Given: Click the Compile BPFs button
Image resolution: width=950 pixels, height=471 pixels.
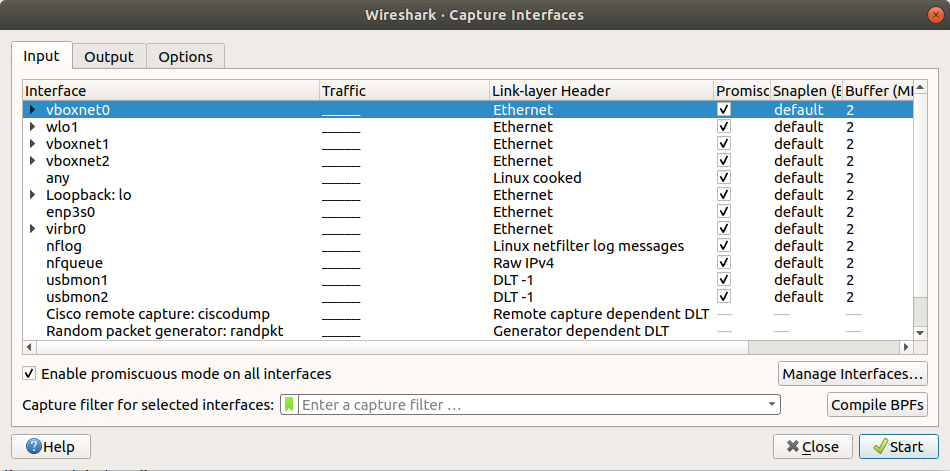Looking at the screenshot, I should click(x=877, y=405).
